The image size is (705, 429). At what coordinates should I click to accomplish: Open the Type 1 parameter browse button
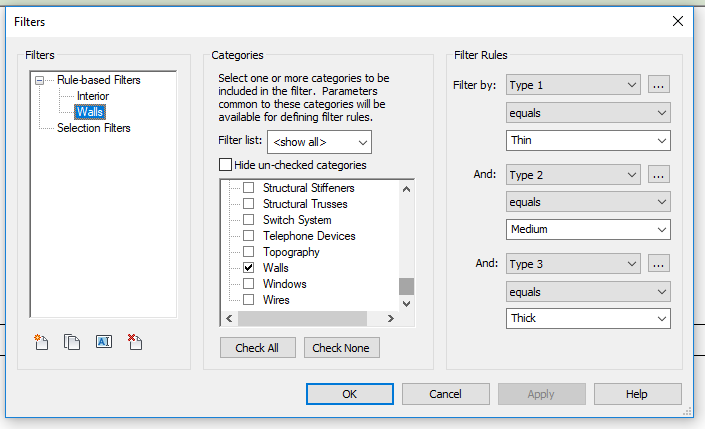[657, 85]
